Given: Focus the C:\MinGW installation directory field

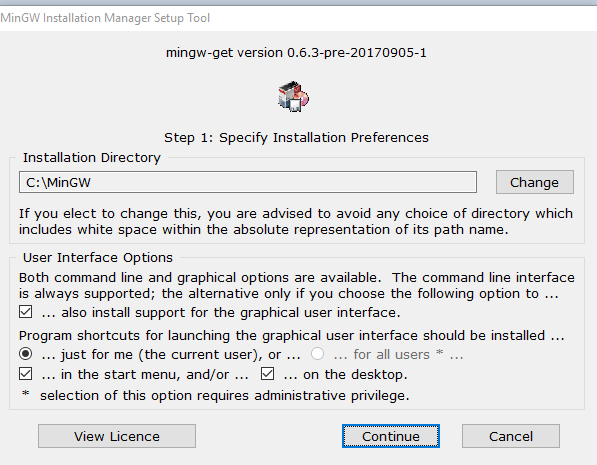Looking at the screenshot, I should [x=248, y=182].
